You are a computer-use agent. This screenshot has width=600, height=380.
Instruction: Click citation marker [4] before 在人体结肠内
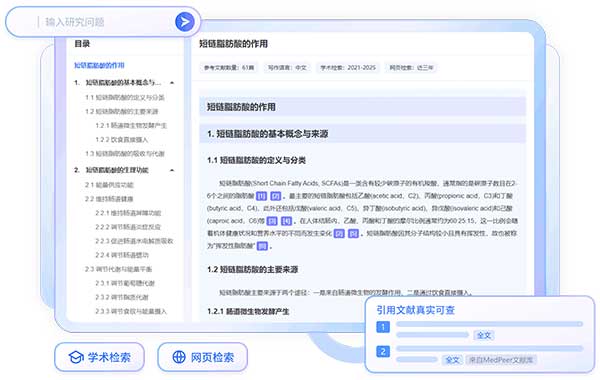point(287,221)
